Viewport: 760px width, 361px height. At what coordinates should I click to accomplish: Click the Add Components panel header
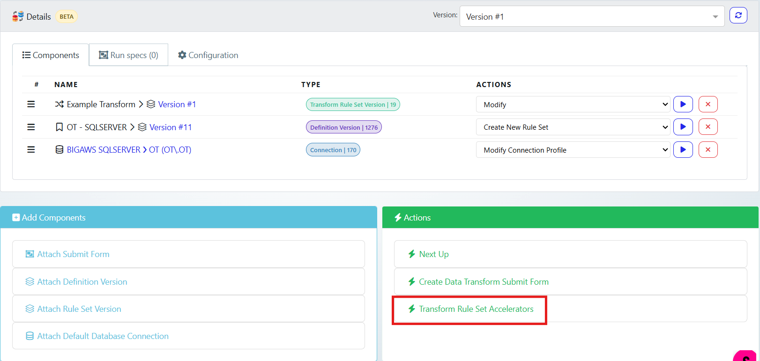(189, 218)
